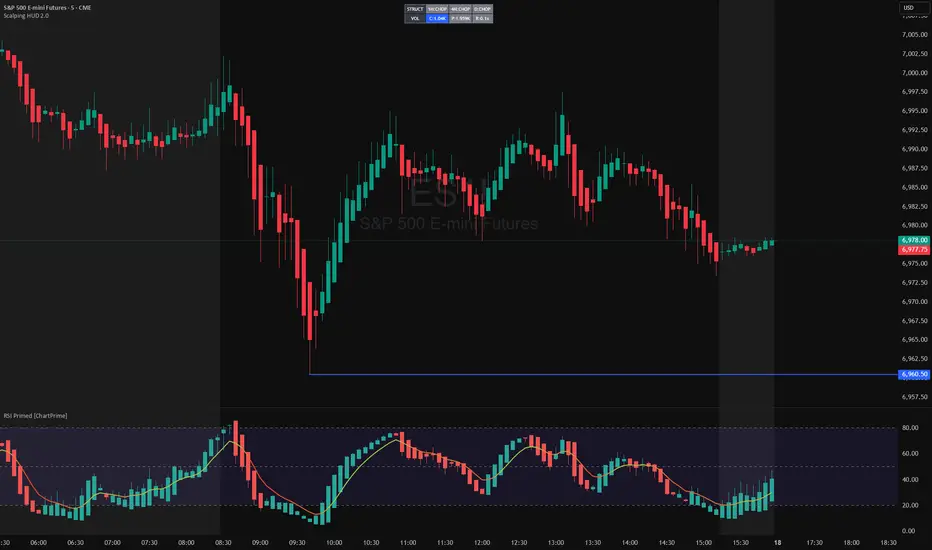
Task: Click the 6,970.00 price axis value
Action: tap(914, 301)
